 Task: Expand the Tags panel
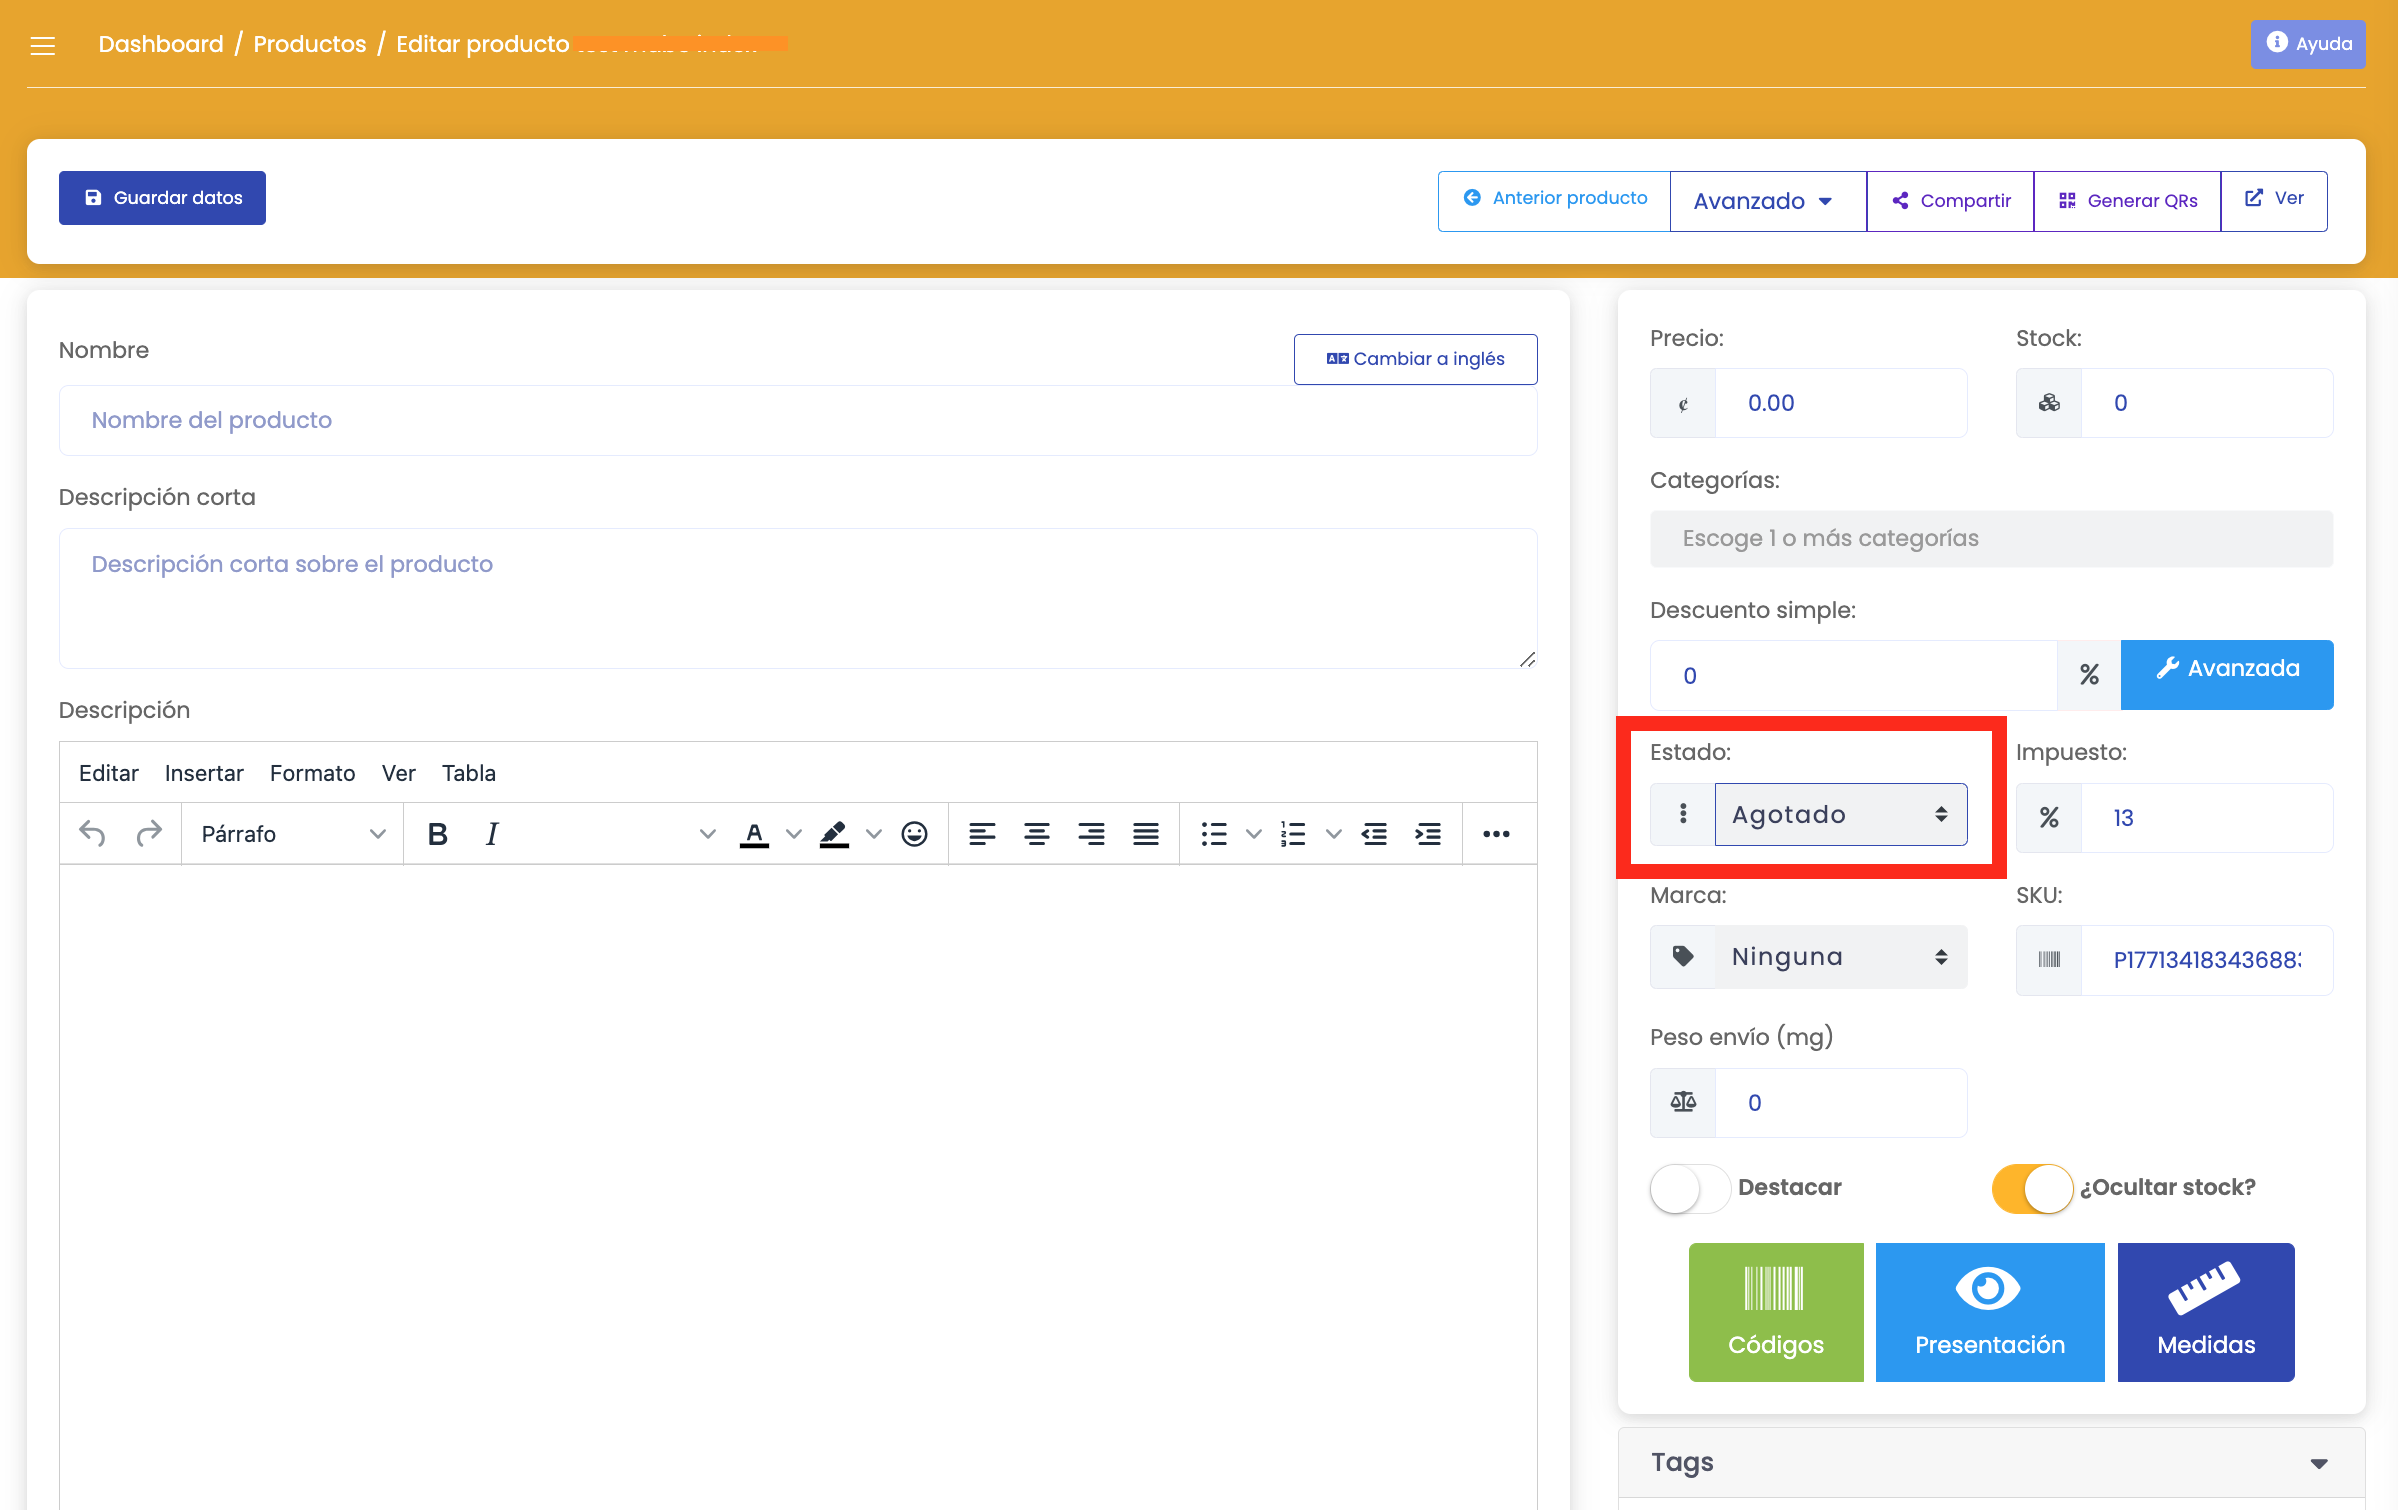(2318, 1463)
